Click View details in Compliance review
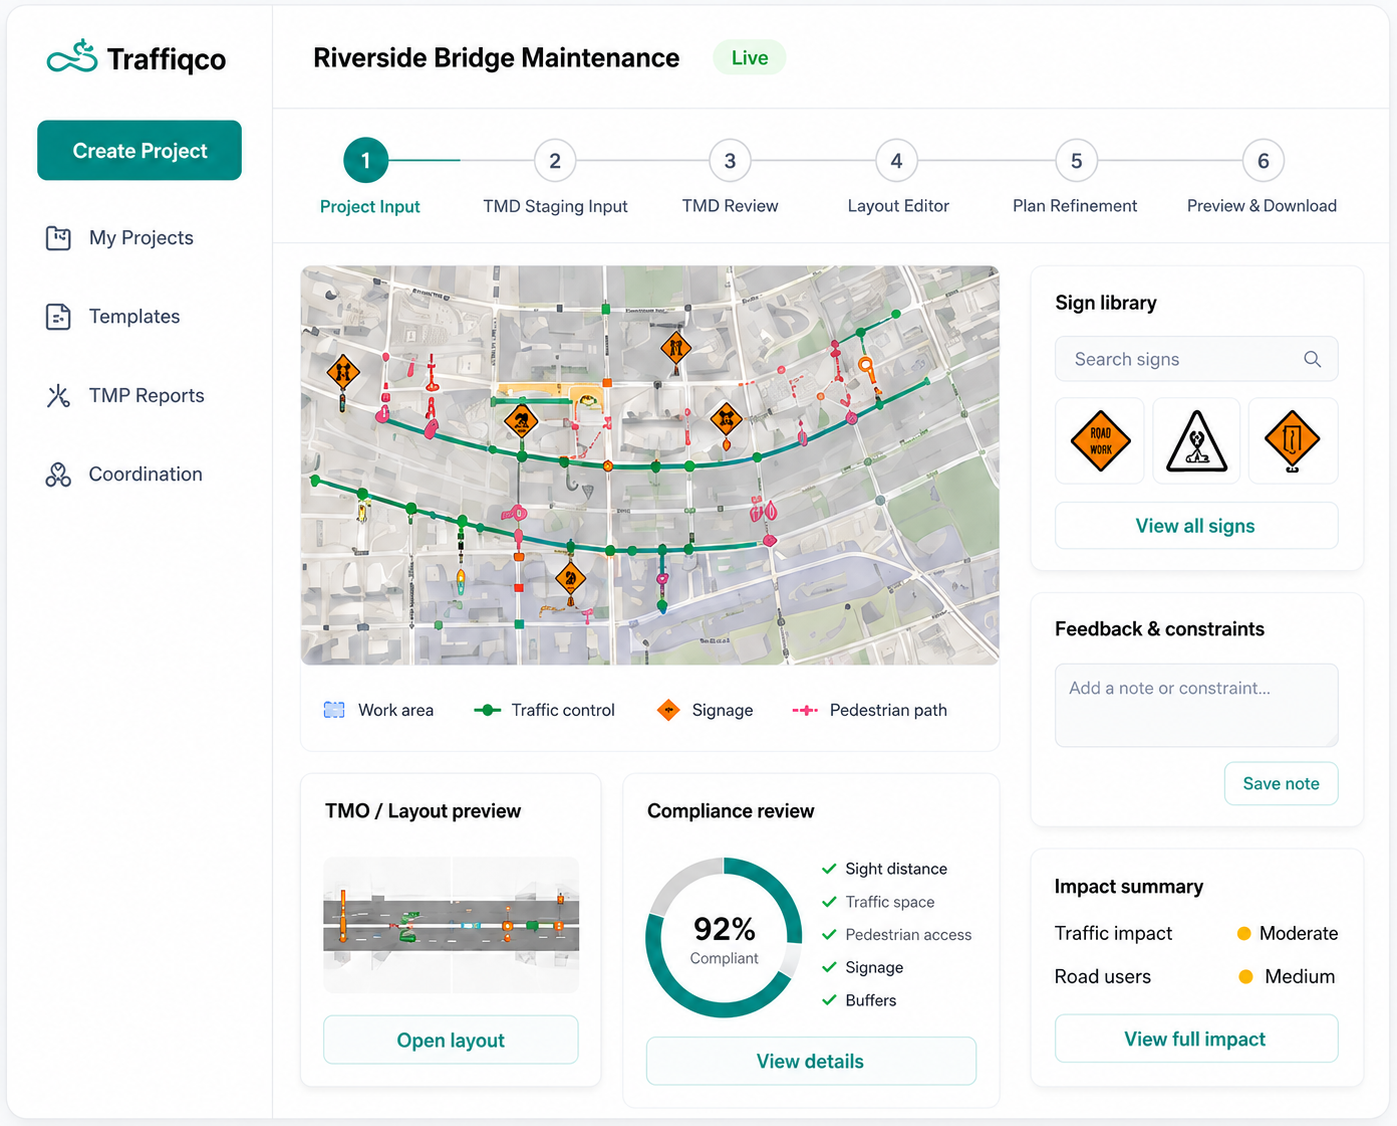This screenshot has height=1126, width=1397. [x=811, y=1061]
